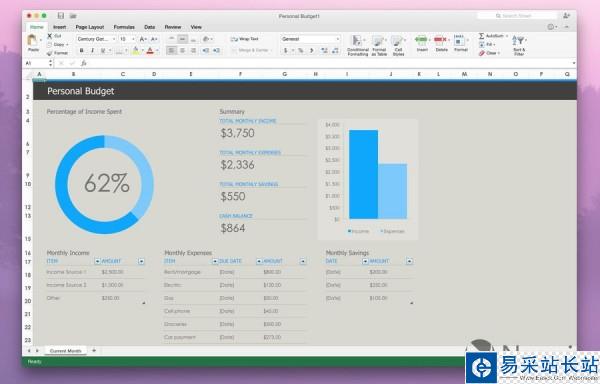Image resolution: width=600 pixels, height=384 pixels.
Task: Toggle middle vertical alignment
Action: [x=183, y=39]
